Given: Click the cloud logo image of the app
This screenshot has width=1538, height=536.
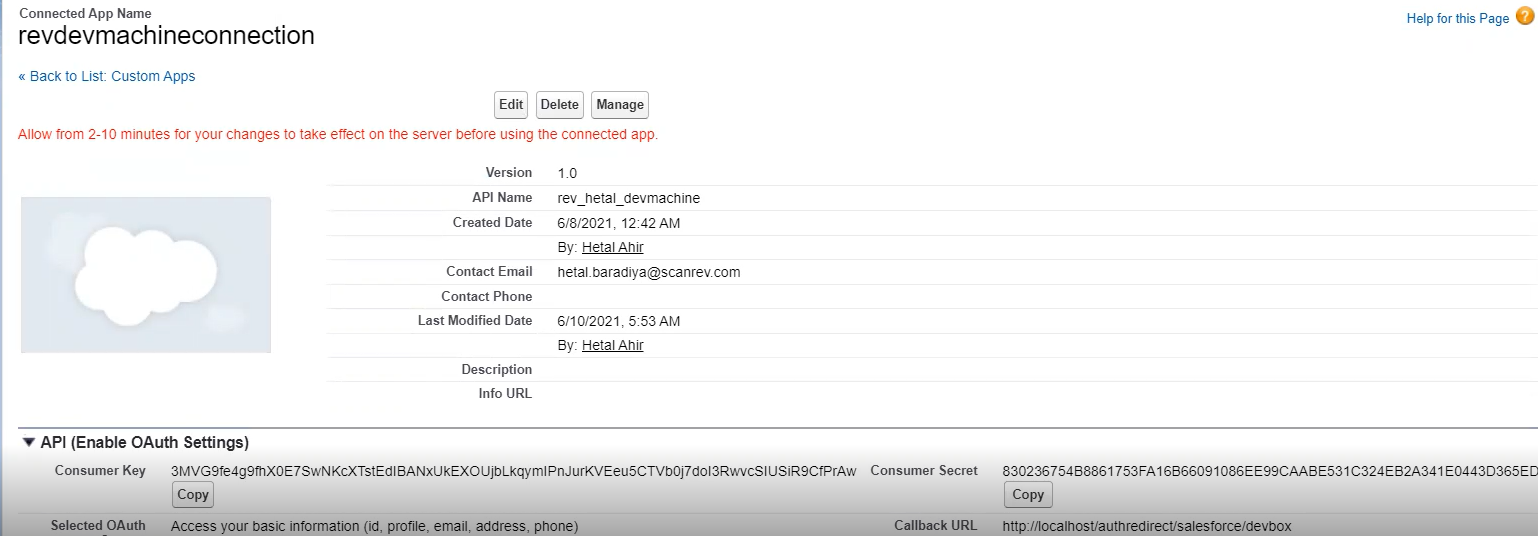Looking at the screenshot, I should [x=146, y=275].
